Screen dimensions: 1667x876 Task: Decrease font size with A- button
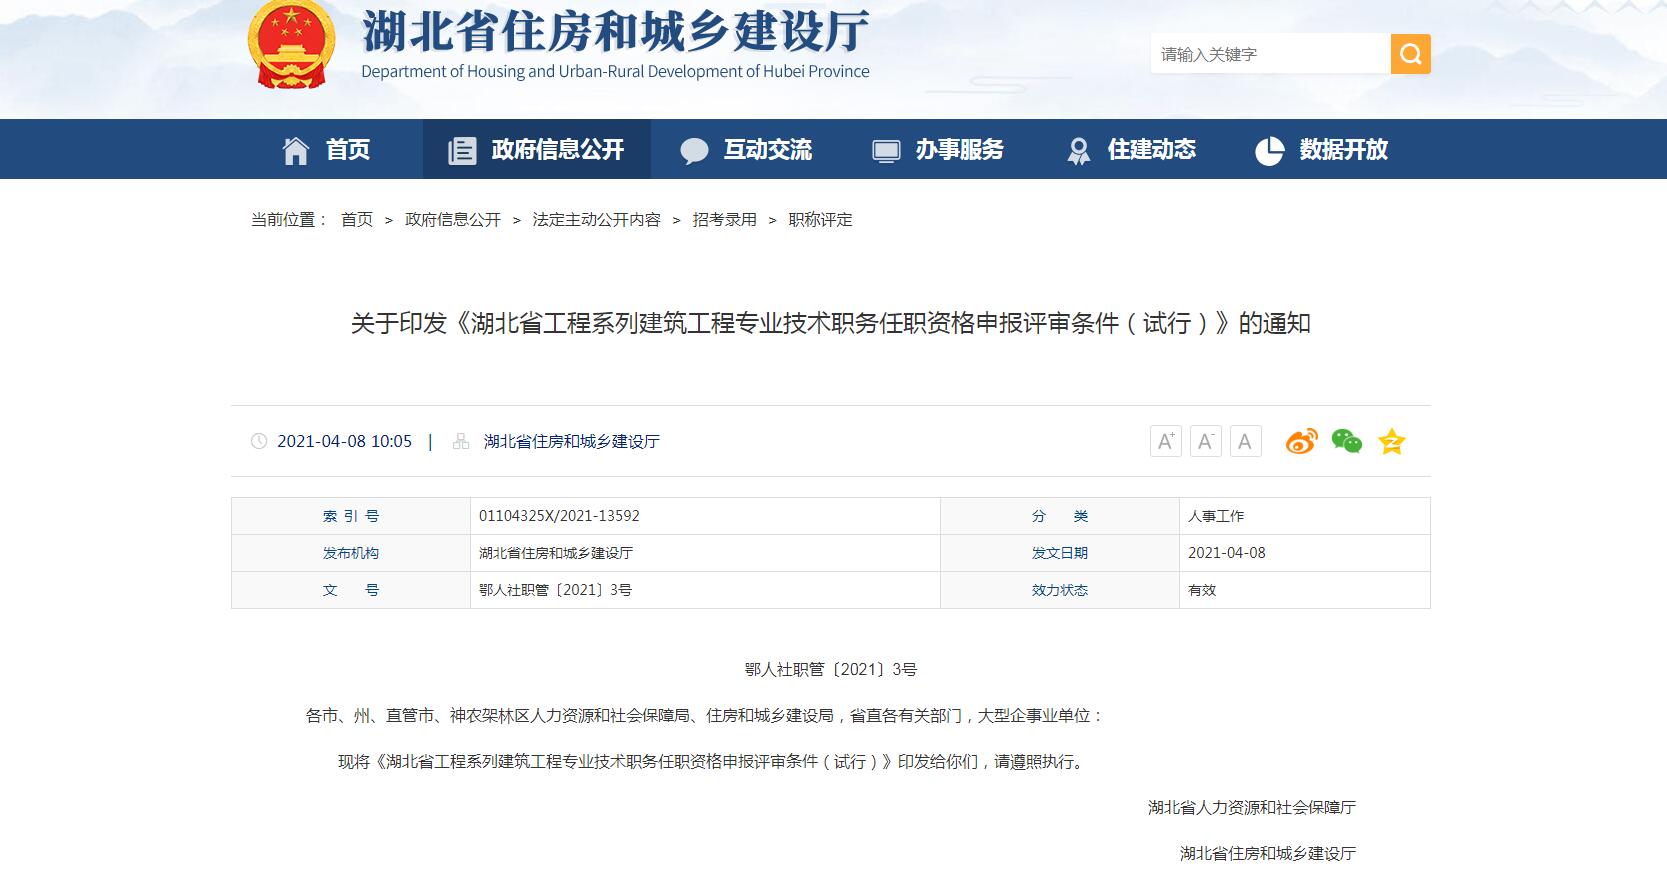click(1205, 441)
